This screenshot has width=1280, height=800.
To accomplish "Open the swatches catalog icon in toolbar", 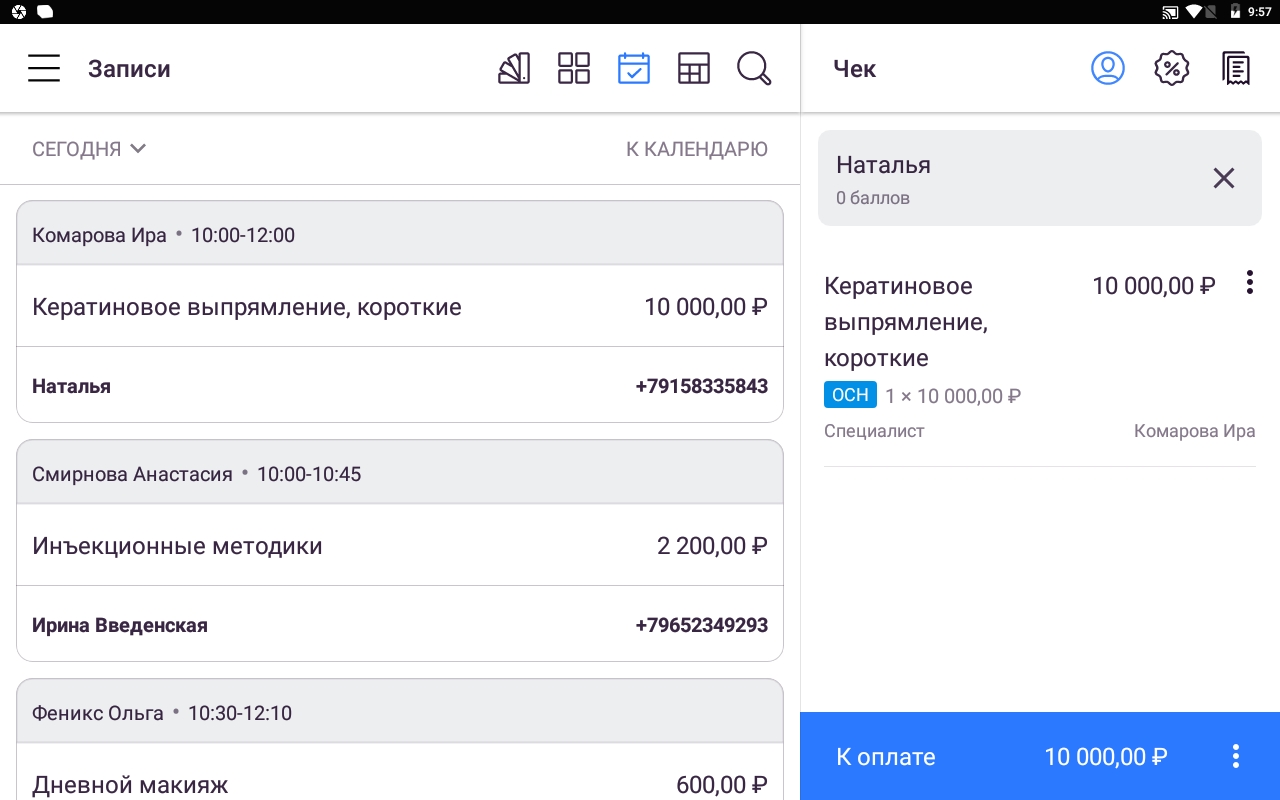I will 514,69.
